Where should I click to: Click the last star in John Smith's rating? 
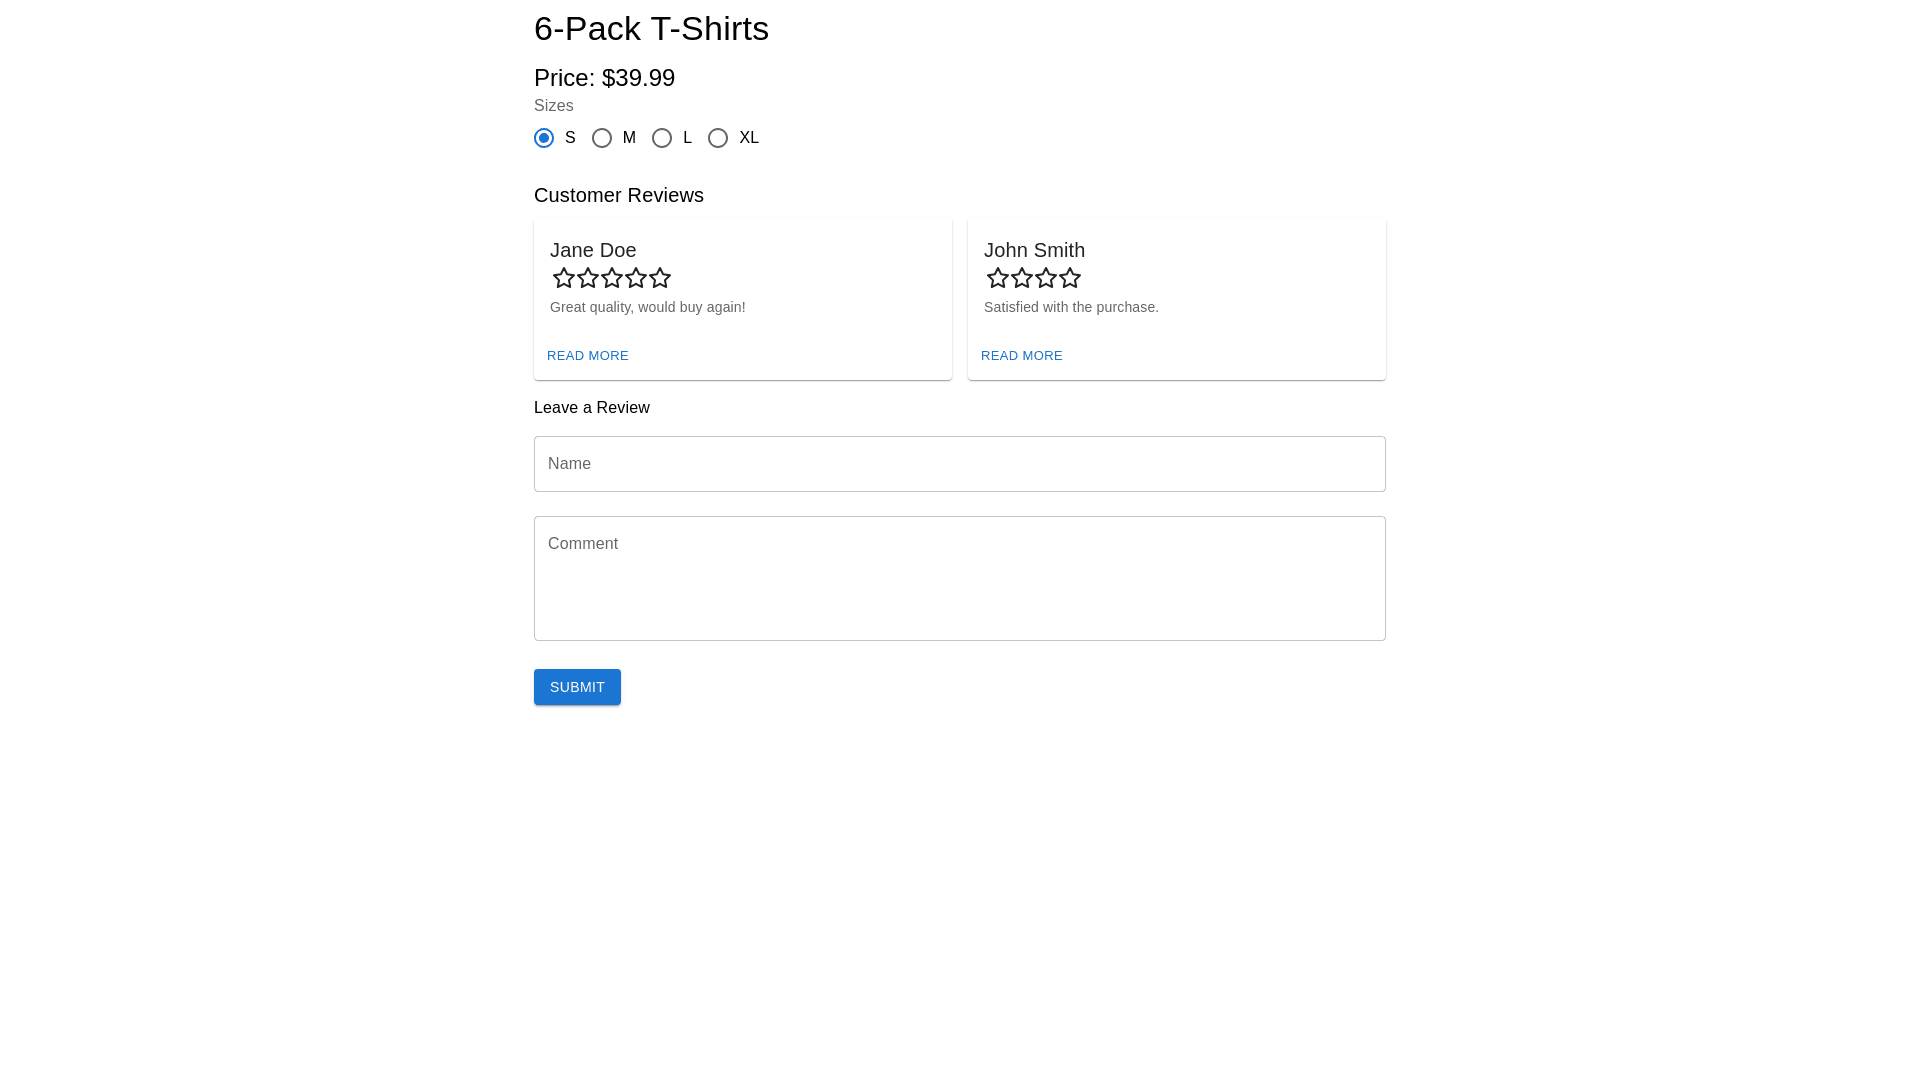[x=1070, y=278]
